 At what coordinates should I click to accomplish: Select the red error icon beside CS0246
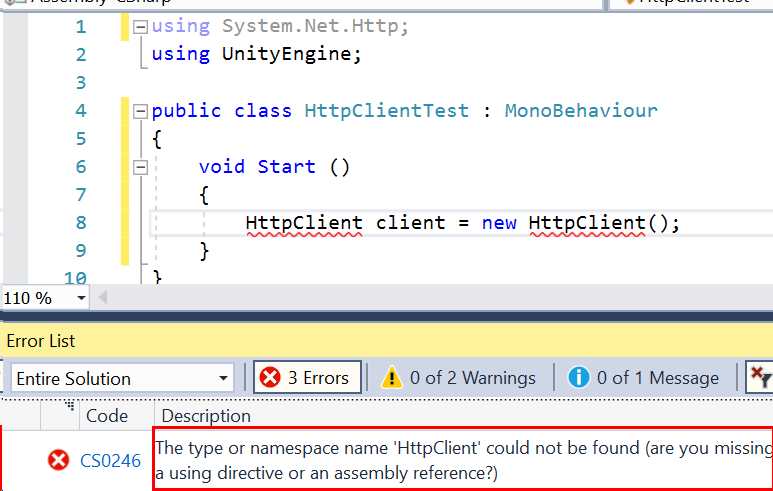pos(58,460)
